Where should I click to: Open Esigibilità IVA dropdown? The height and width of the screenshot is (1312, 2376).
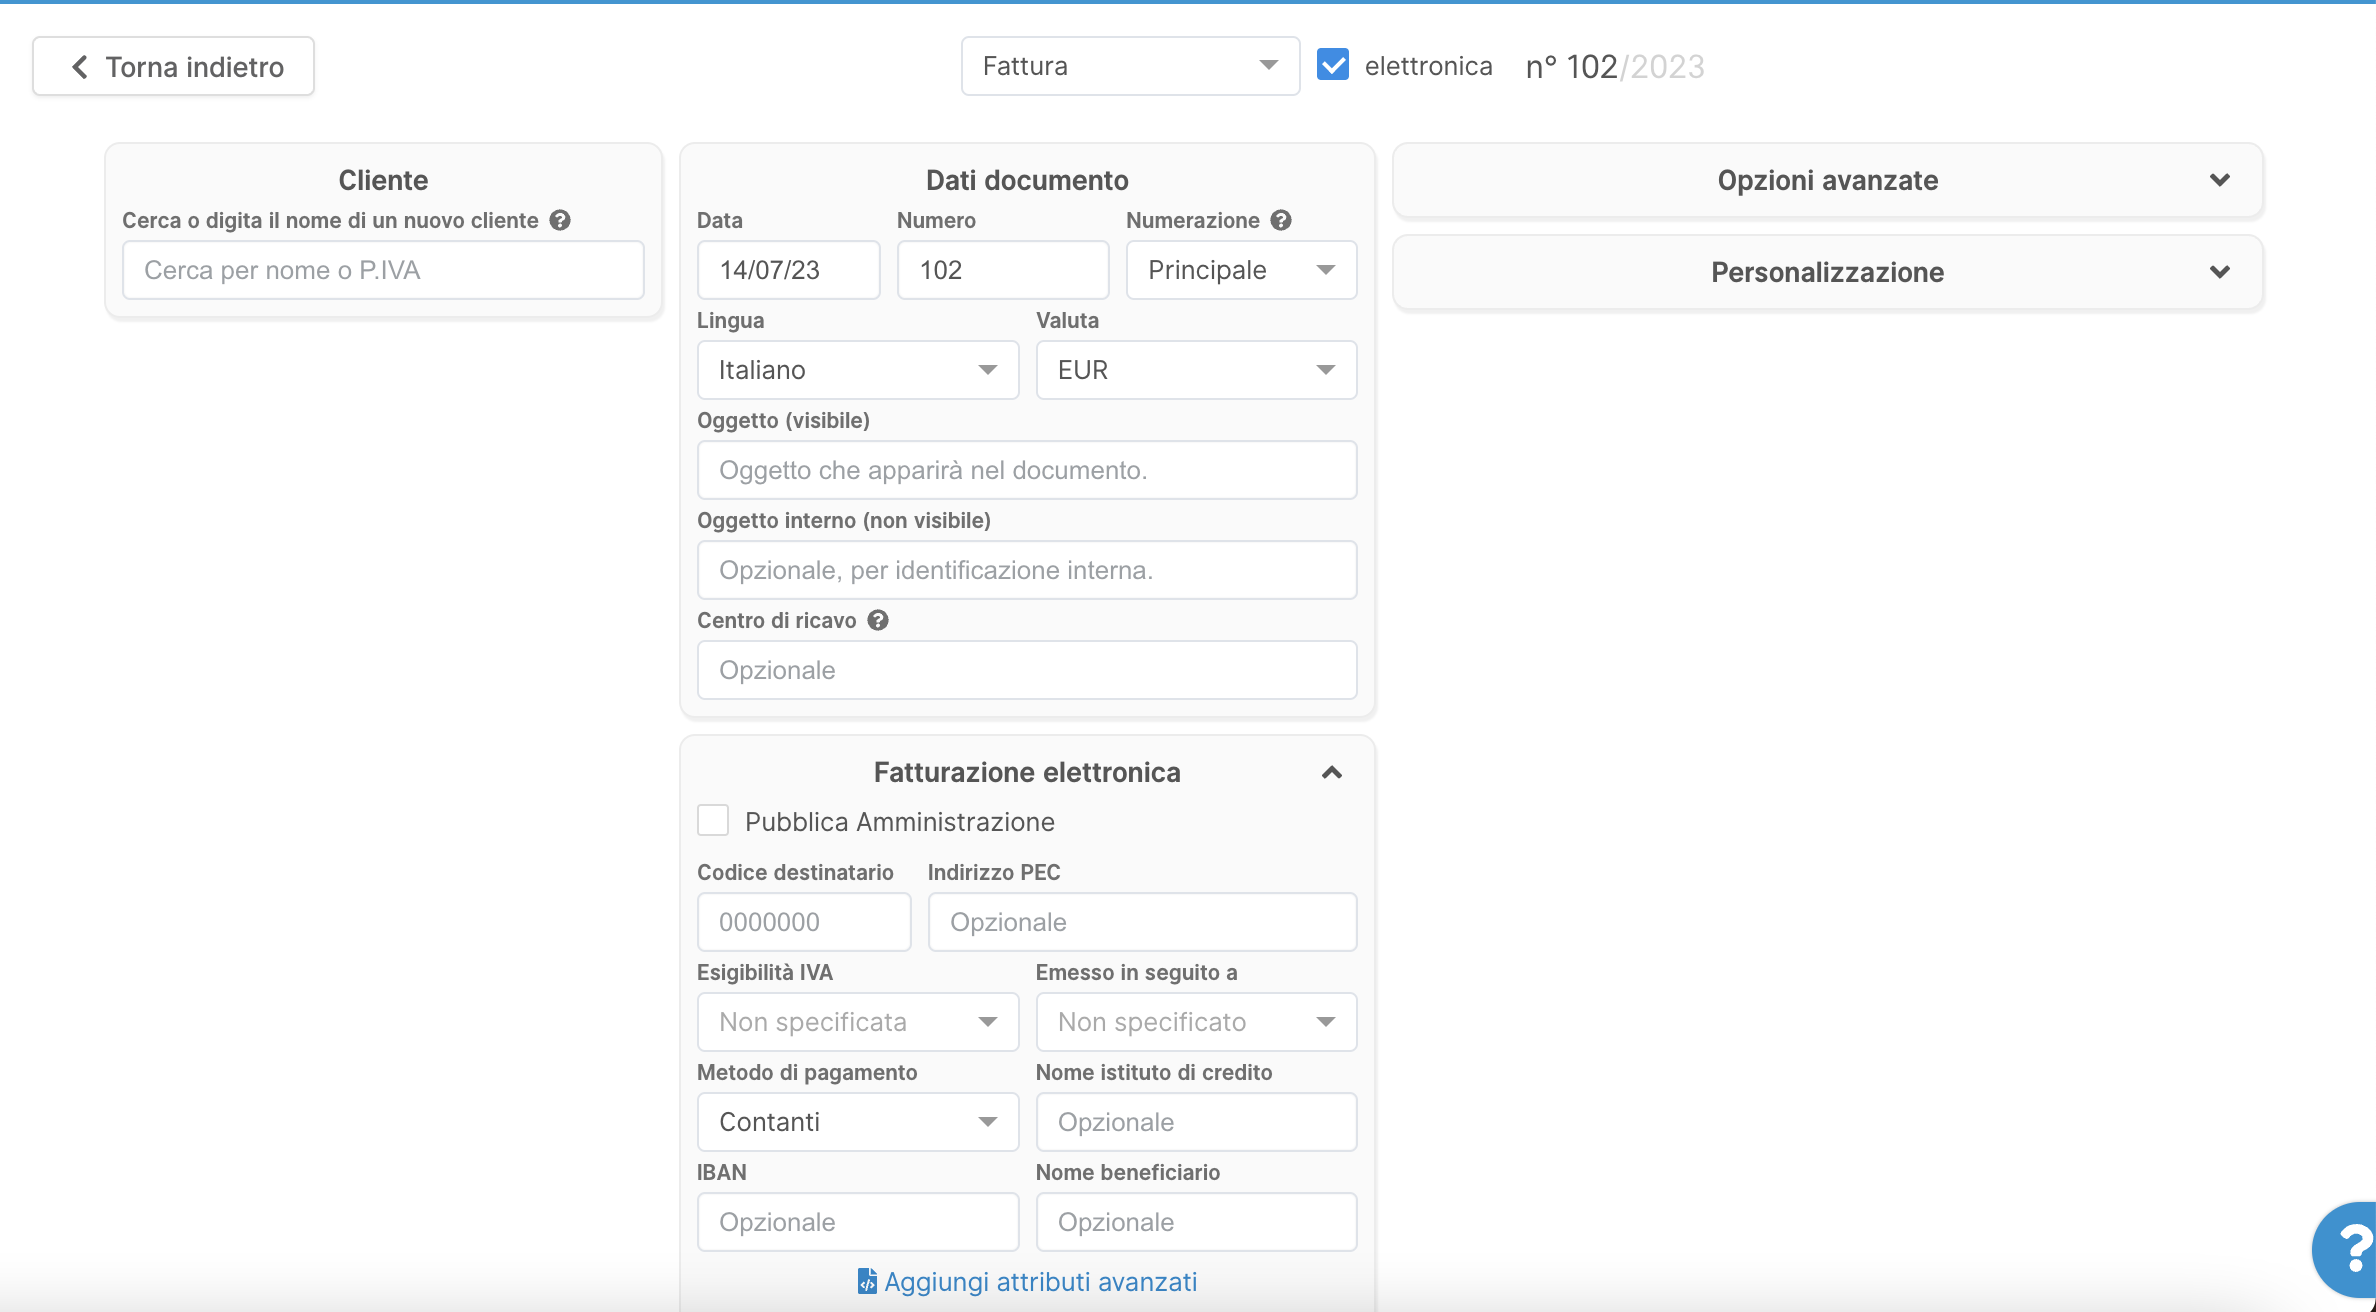point(857,1022)
